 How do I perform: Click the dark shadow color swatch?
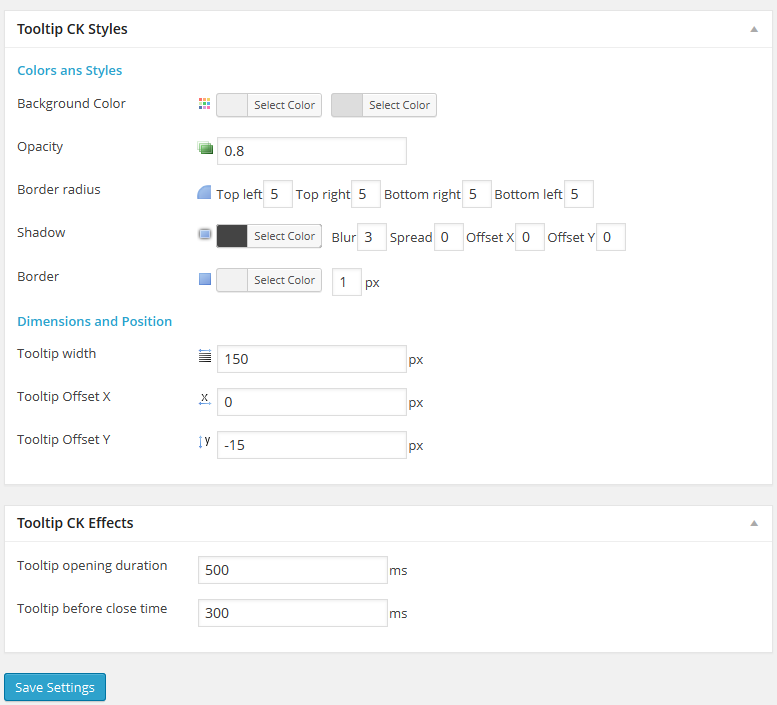coord(232,236)
